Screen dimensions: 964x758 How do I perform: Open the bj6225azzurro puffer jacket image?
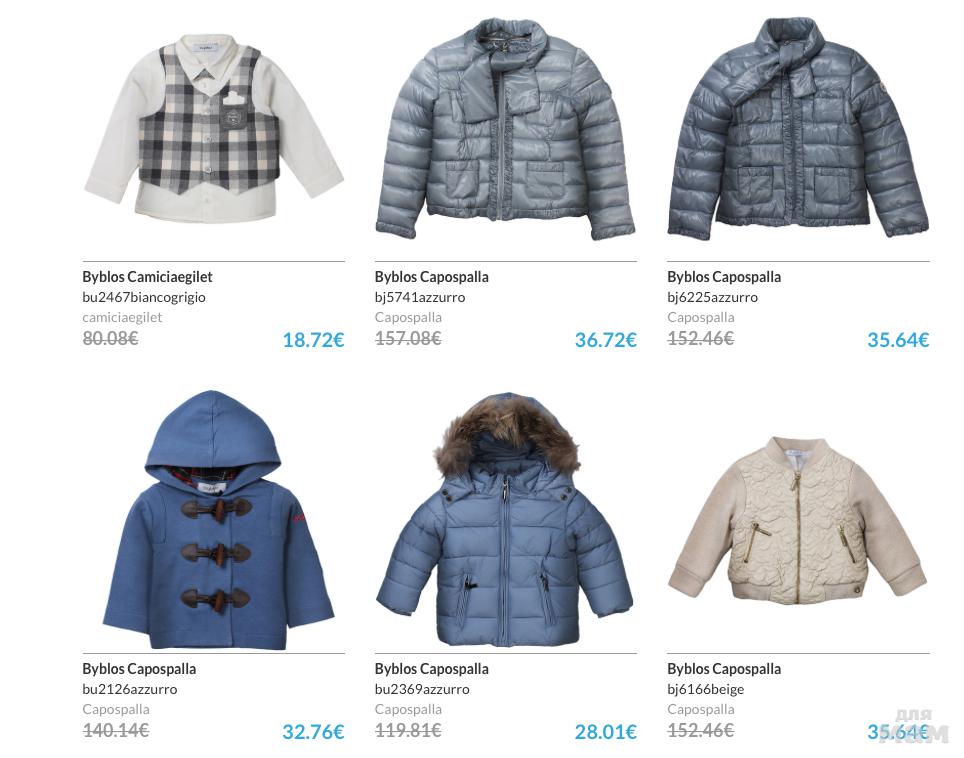click(797, 128)
